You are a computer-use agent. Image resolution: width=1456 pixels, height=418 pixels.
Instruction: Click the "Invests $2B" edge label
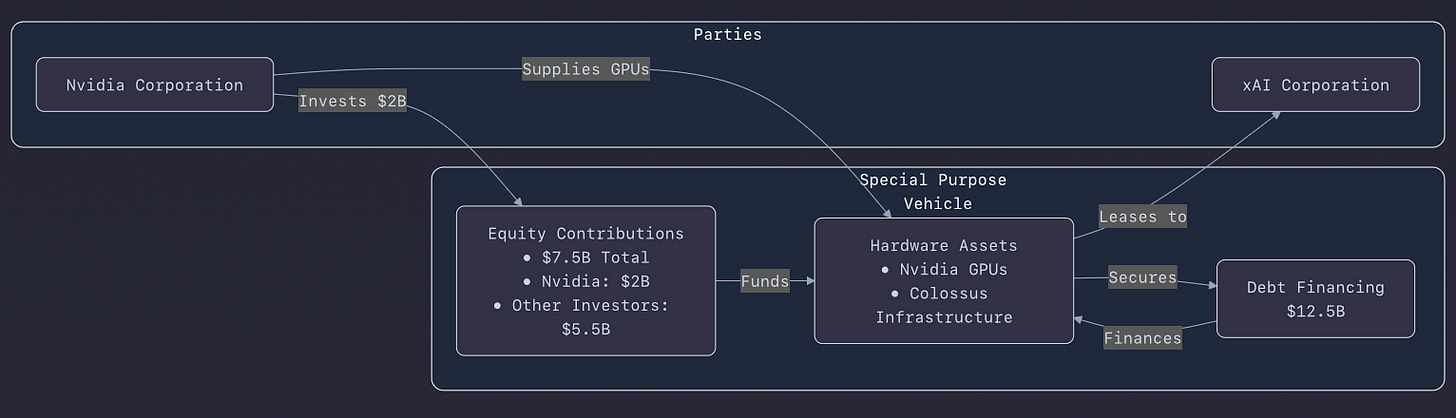352,101
